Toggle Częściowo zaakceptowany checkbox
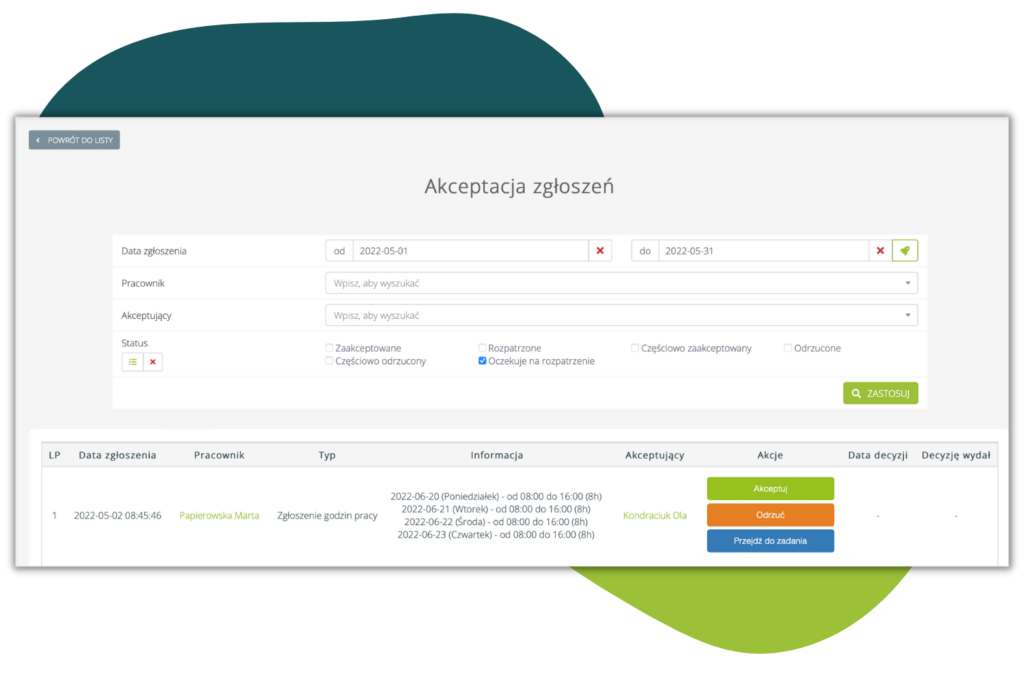Image resolution: width=1024 pixels, height=683 pixels. click(635, 348)
